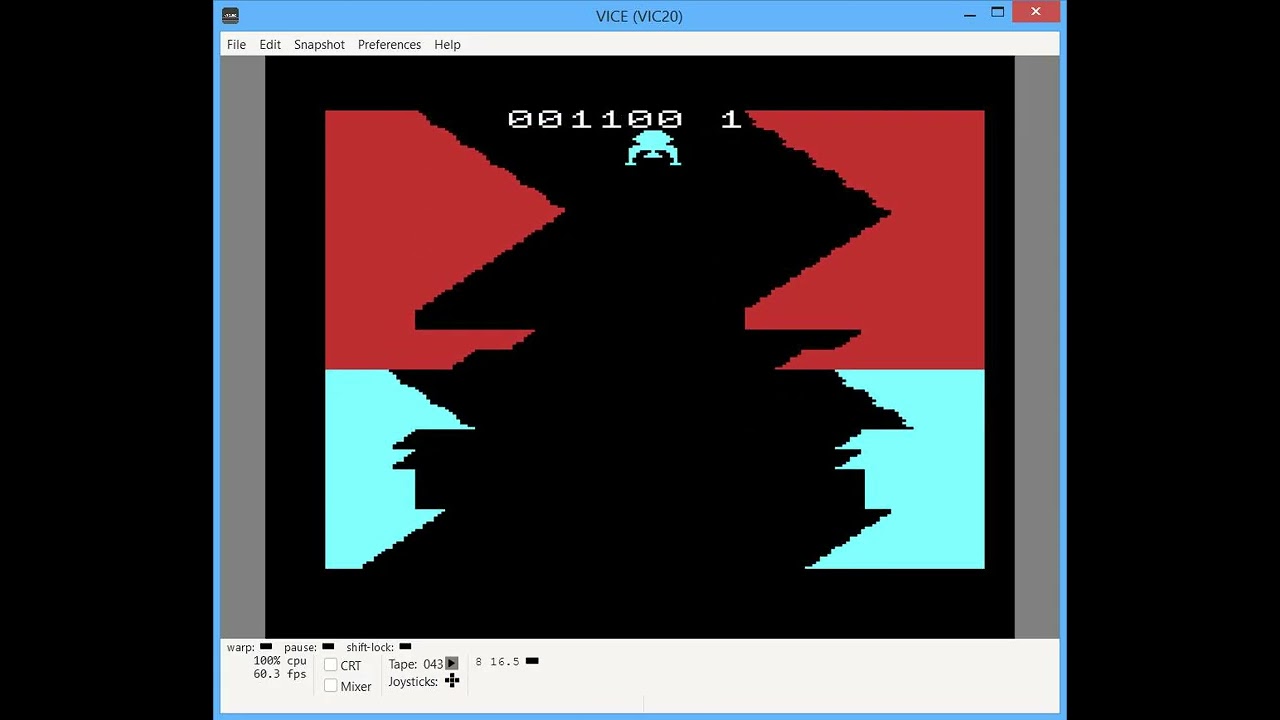Close the VICE emulator window
Screen dimensions: 1280x720
point(1036,12)
